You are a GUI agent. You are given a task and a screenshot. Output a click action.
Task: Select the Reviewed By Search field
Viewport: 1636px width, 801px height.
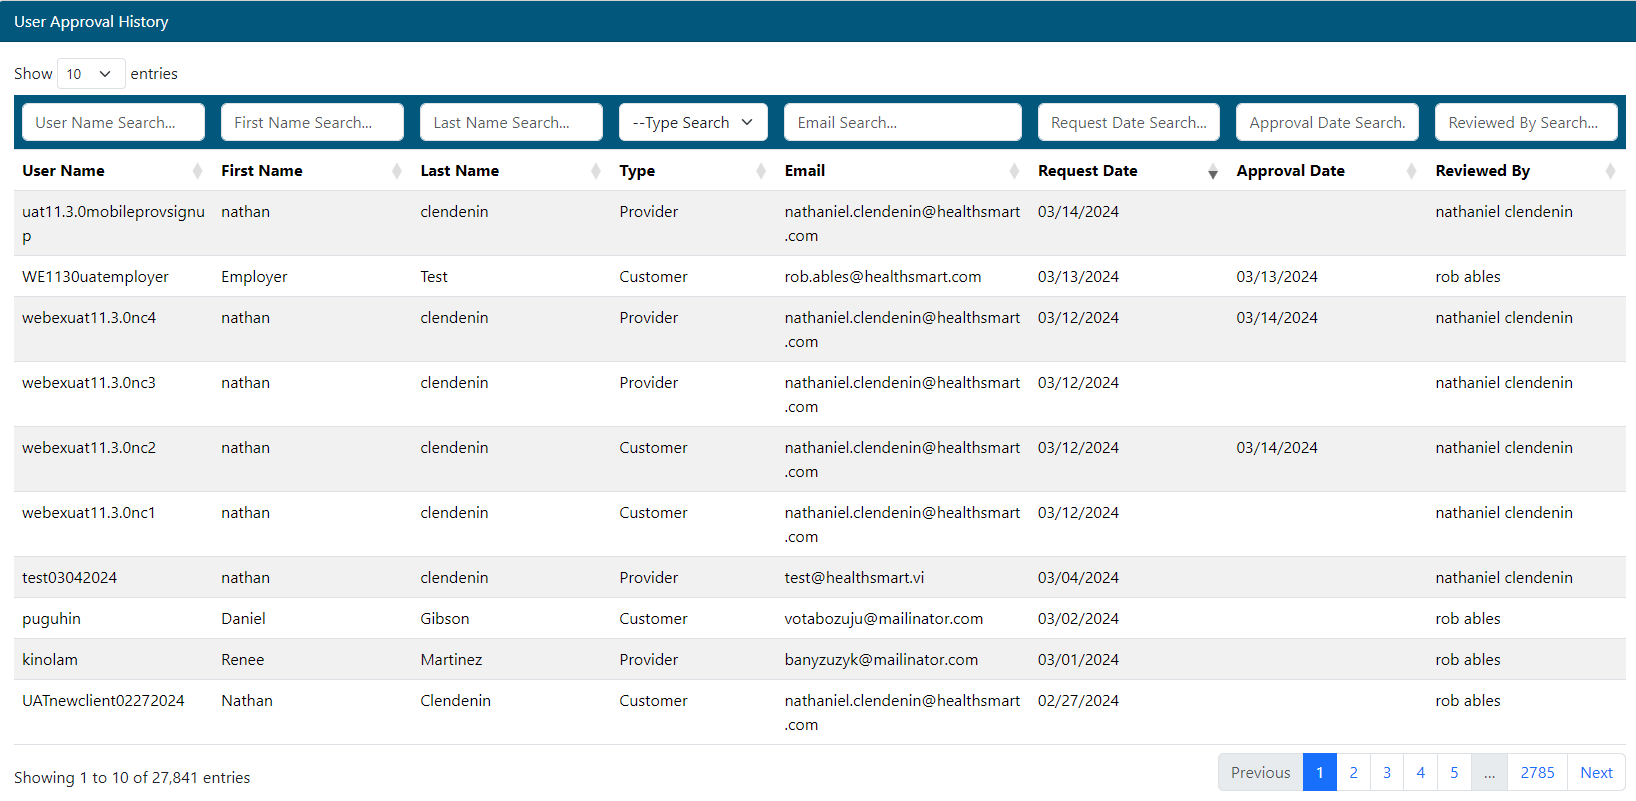point(1525,122)
